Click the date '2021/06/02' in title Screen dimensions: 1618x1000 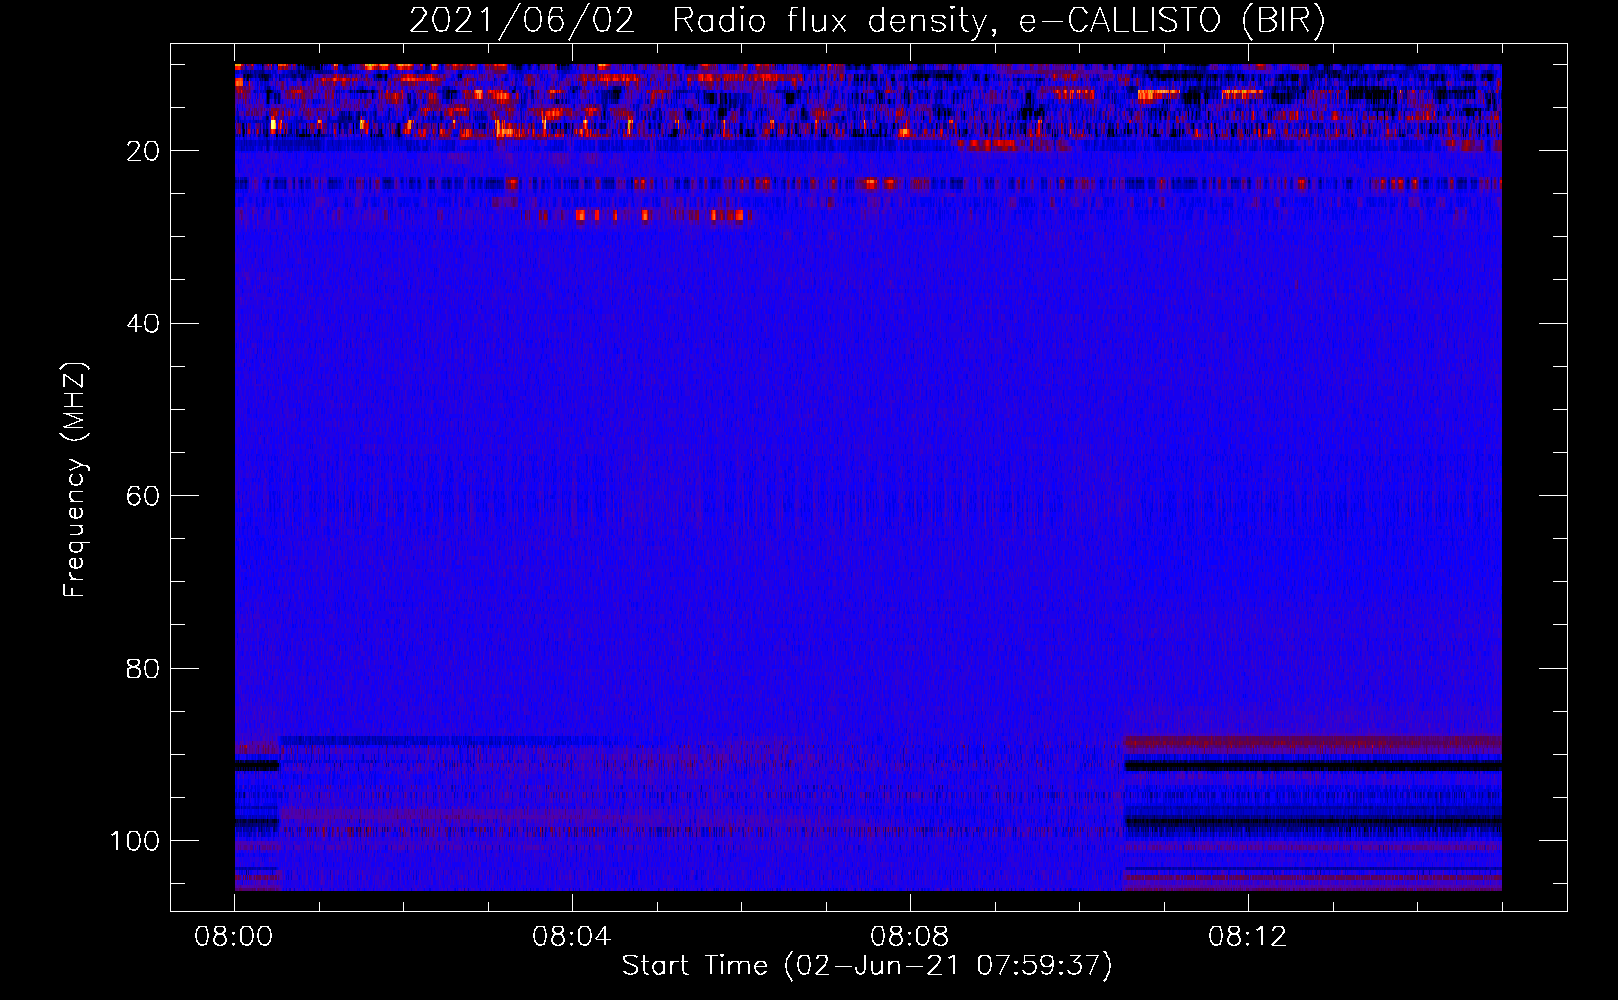522,21
